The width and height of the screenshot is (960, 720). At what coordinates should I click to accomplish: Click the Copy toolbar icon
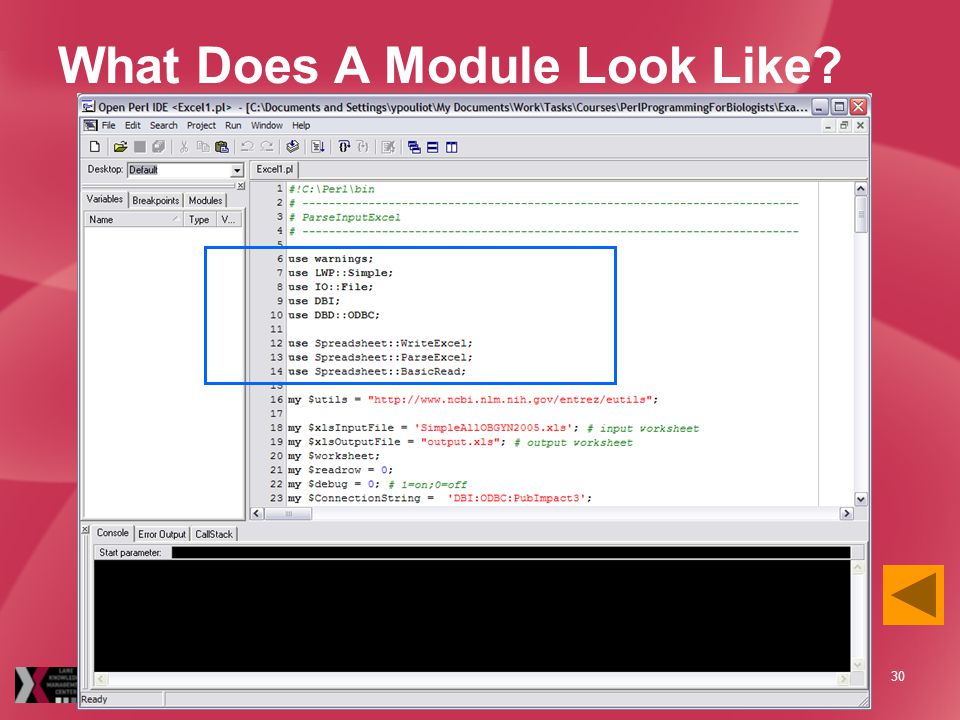pos(203,147)
